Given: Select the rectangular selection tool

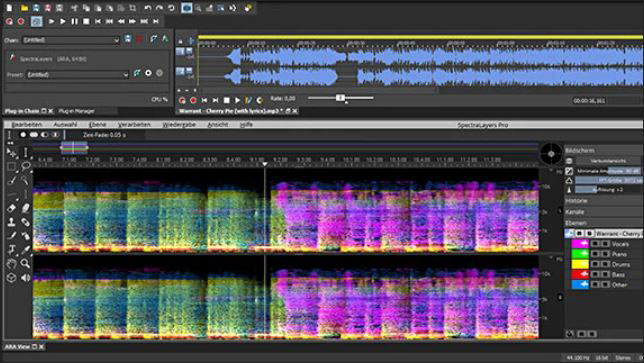Looking at the screenshot, I should coord(12,166).
